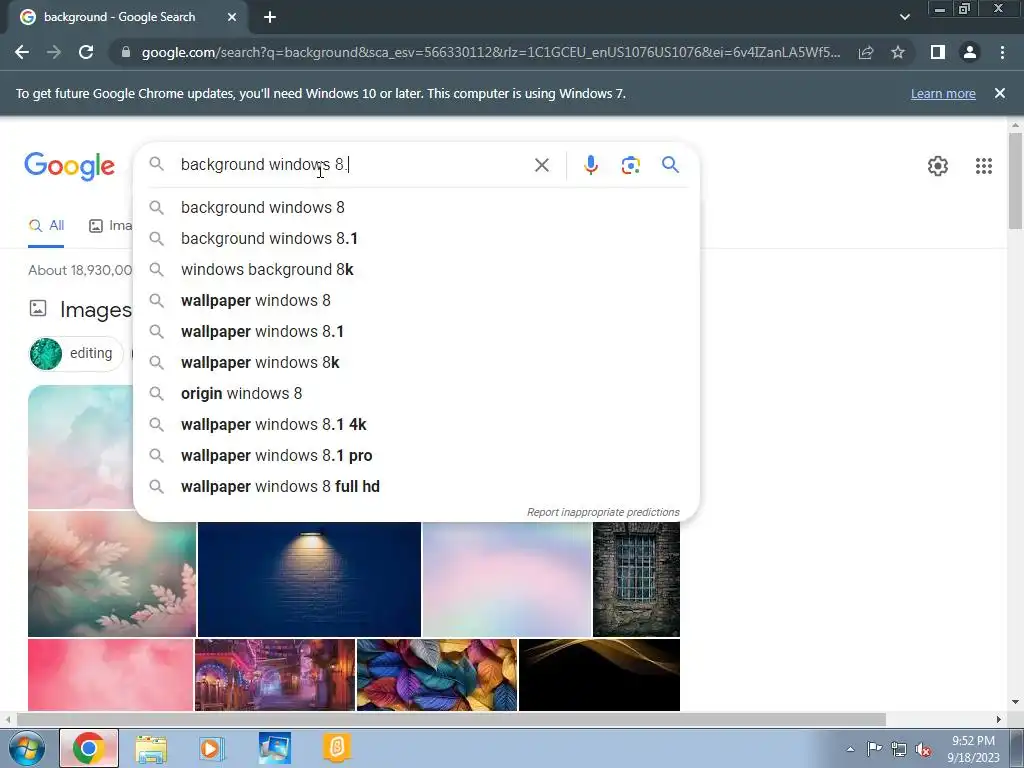Open the neon street scene image
Viewport: 1024px width, 768px height.
[x=275, y=675]
